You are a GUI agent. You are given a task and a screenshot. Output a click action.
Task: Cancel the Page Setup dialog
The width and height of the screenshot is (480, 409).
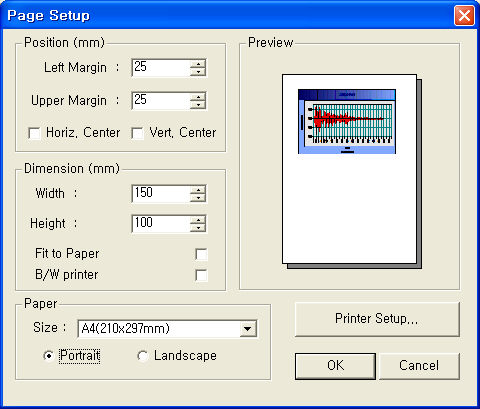point(419,366)
